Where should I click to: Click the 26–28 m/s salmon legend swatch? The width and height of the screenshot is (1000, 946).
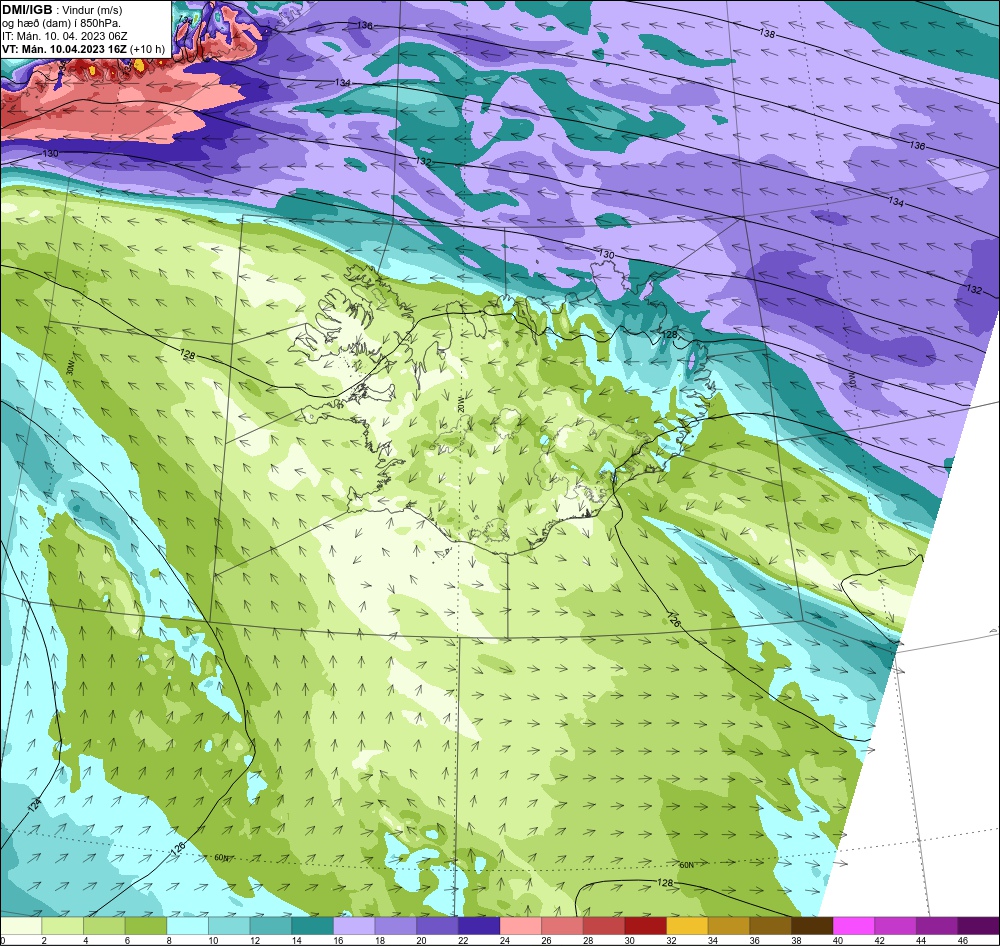[x=562, y=926]
